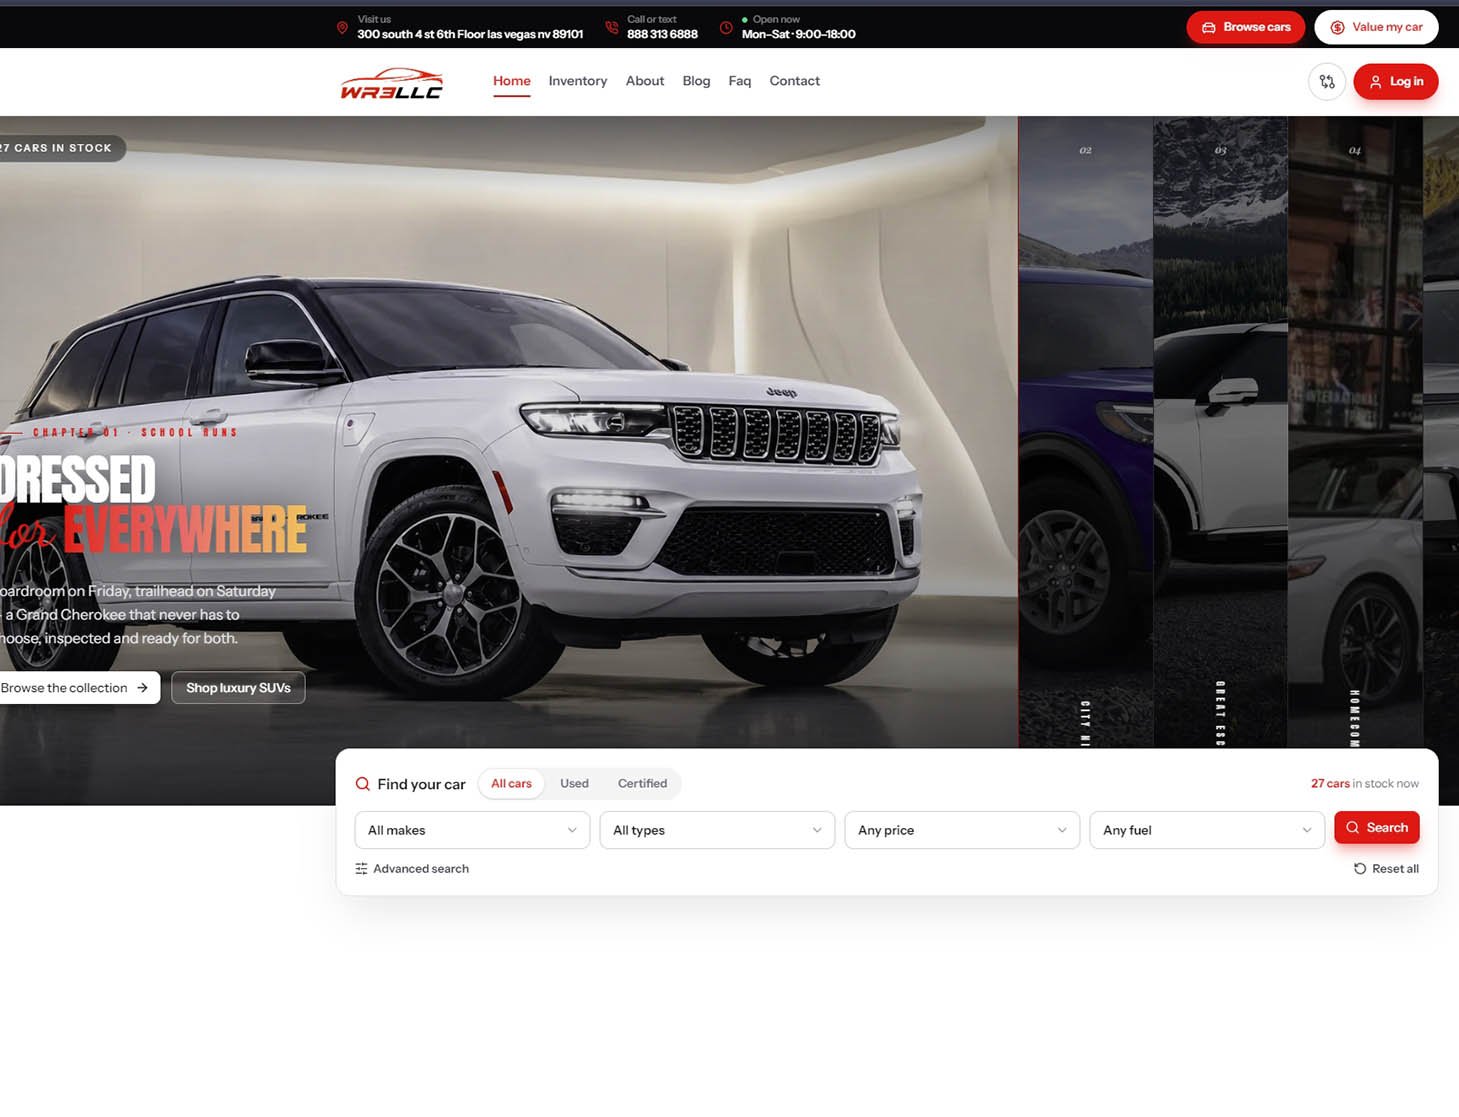This screenshot has width=1459, height=1117.
Task: Click the Advanced search sliders icon
Action: point(361,869)
